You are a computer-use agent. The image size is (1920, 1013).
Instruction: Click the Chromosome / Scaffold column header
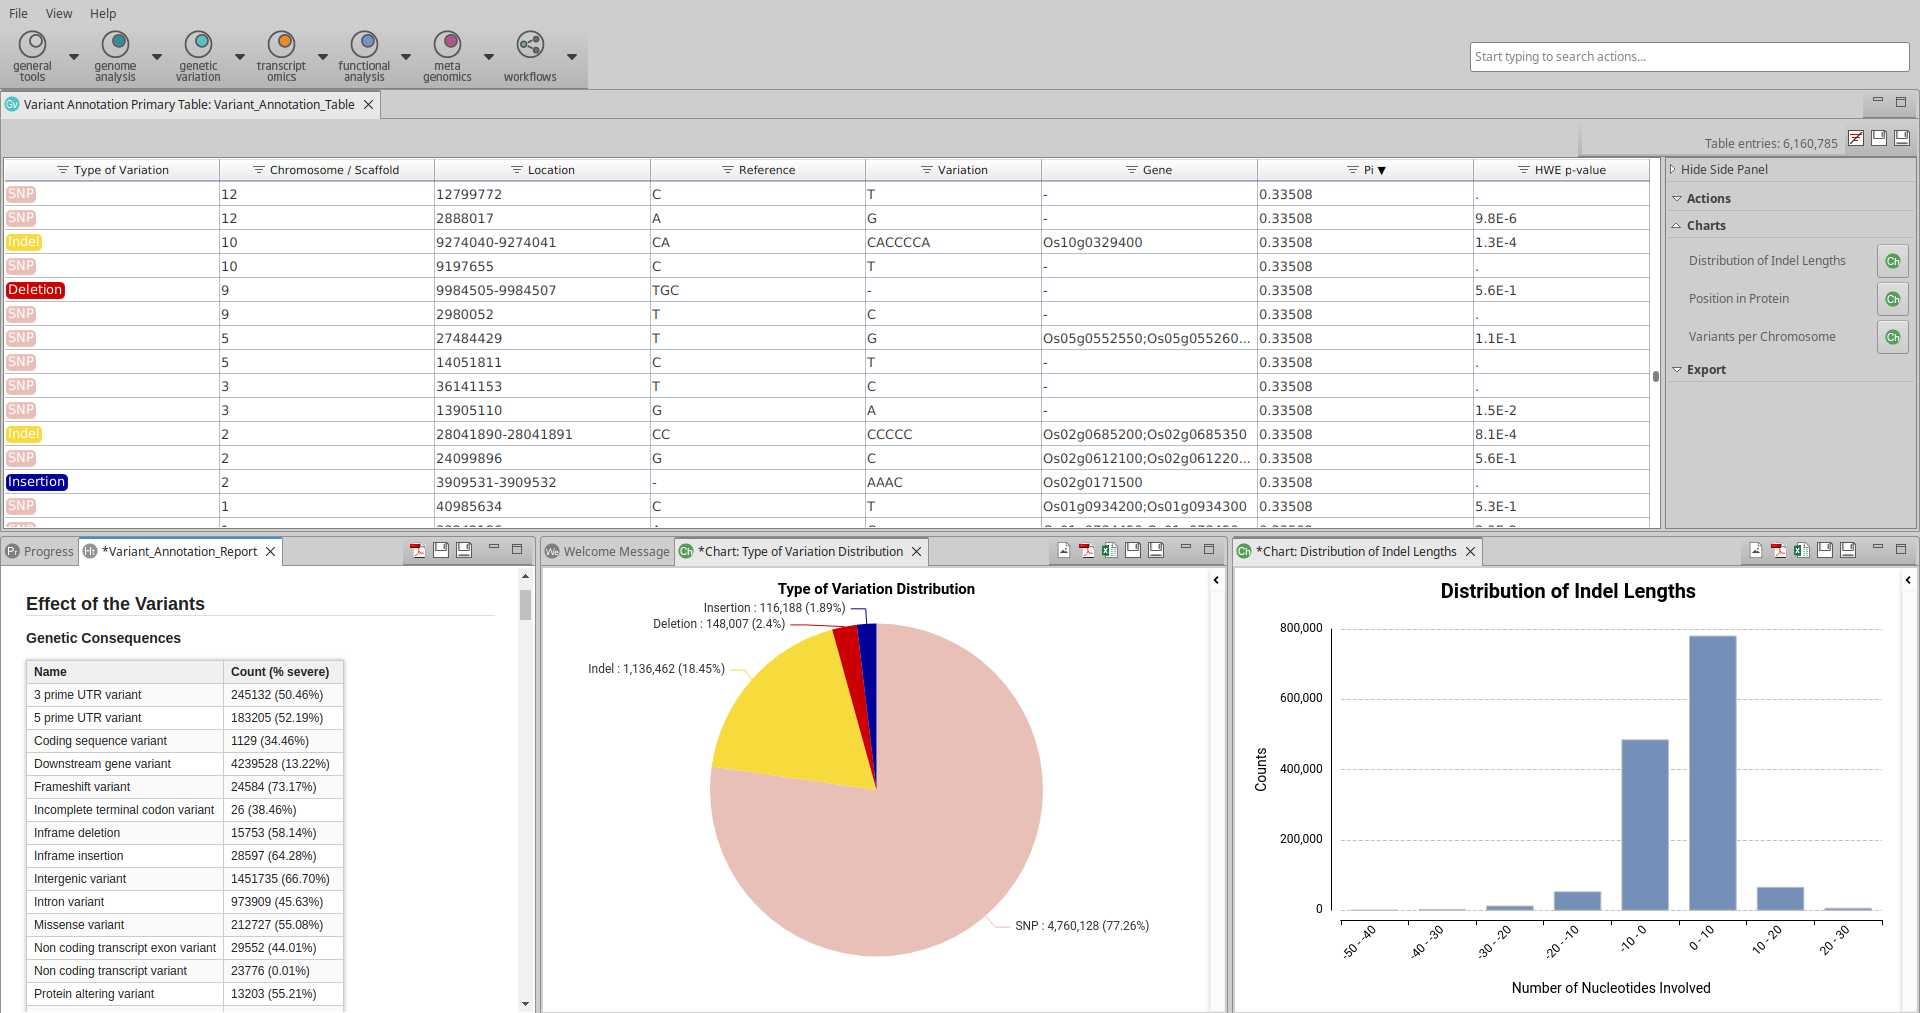click(x=327, y=170)
